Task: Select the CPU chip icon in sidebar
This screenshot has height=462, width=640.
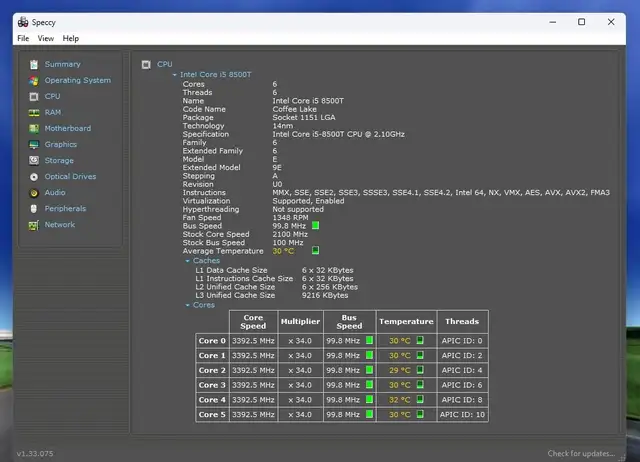Action: coord(34,97)
